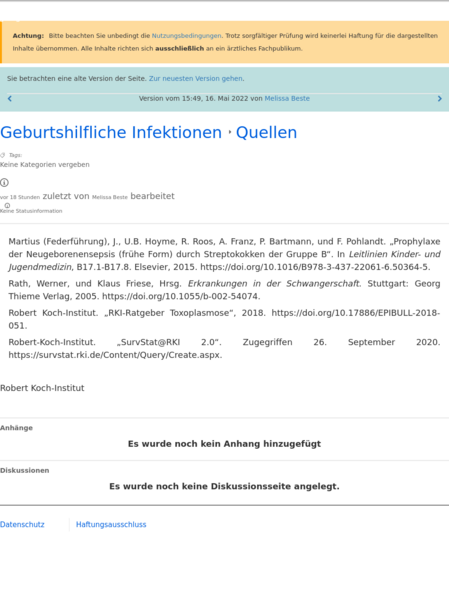Click the survstat.rki.de URL text
This screenshot has width=449, height=599.
(114, 355)
